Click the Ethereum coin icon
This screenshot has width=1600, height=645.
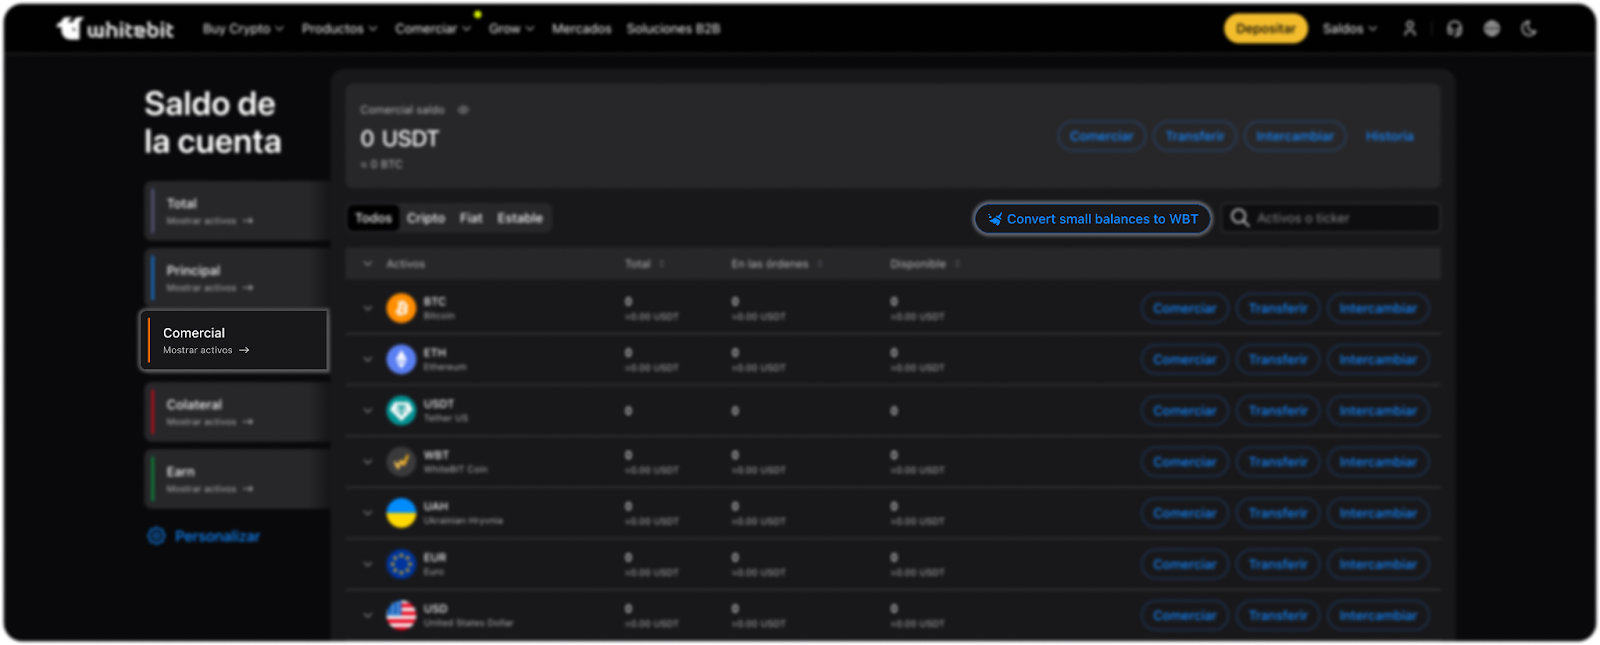point(401,359)
